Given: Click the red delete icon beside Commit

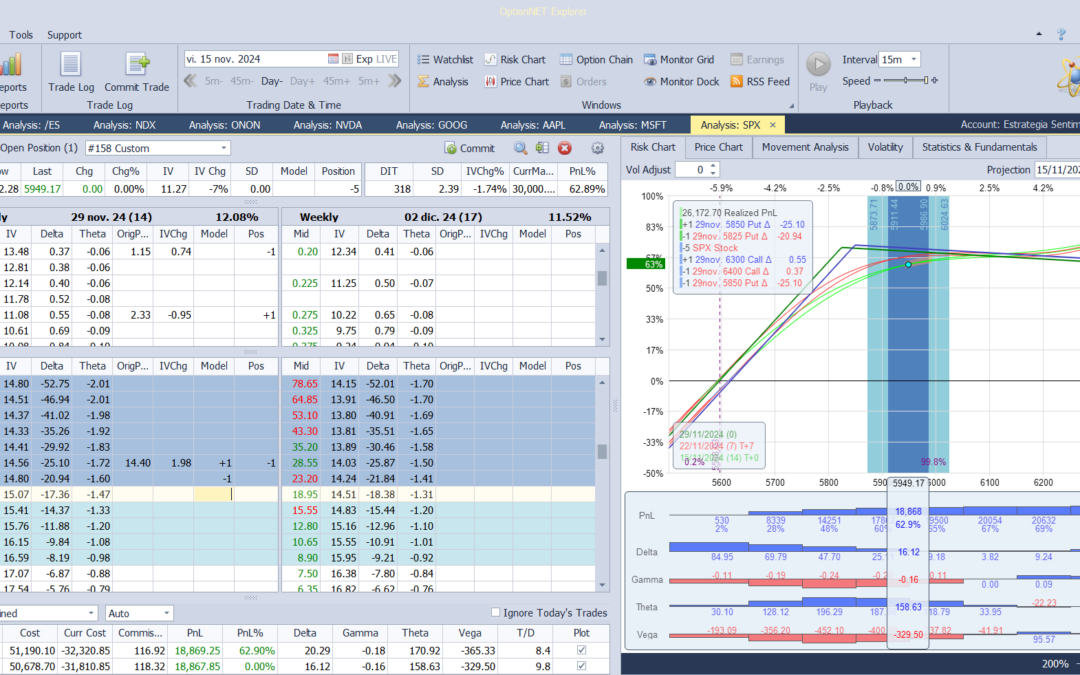Looking at the screenshot, I should coord(564,148).
